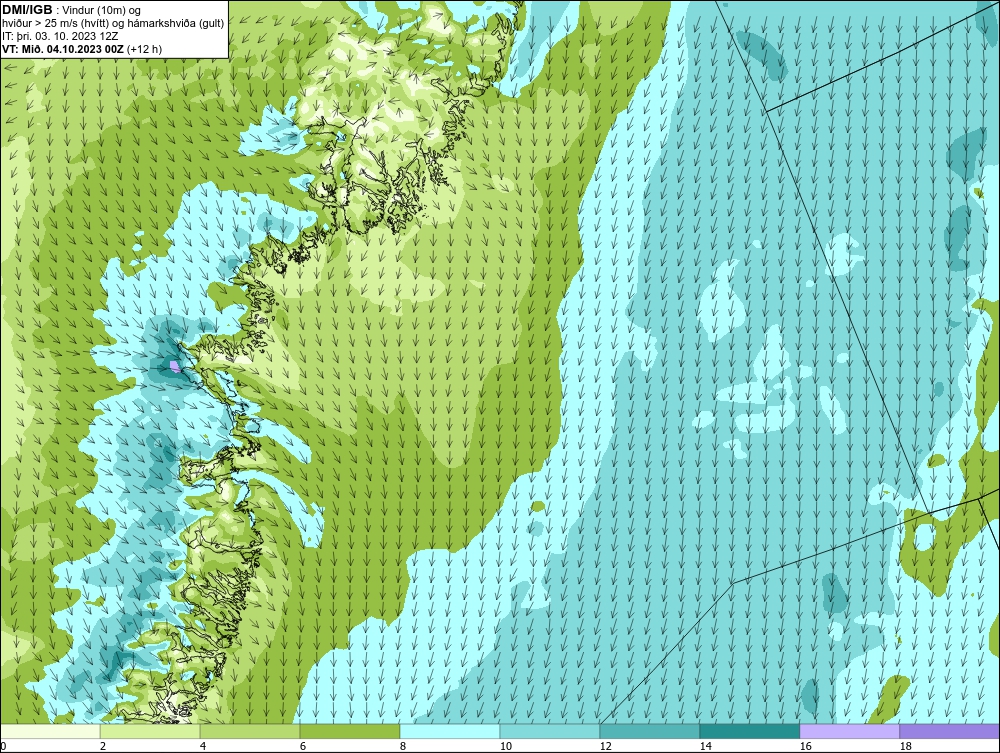Click the 14–16 m/s dark teal legend swatch
The image size is (1000, 753).
749,731
